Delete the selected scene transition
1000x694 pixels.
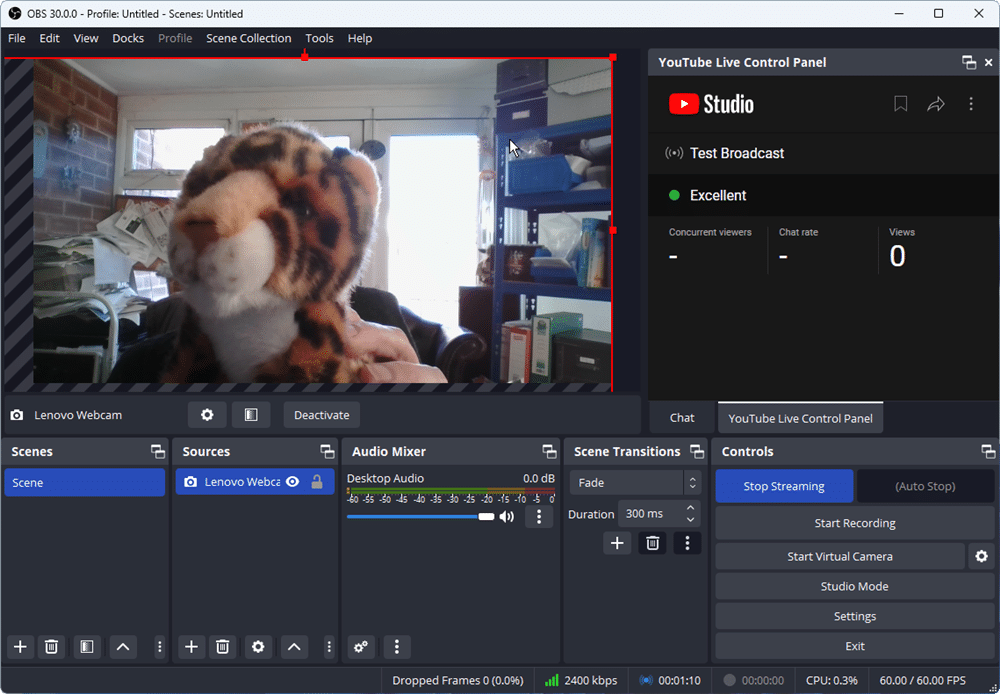click(652, 543)
